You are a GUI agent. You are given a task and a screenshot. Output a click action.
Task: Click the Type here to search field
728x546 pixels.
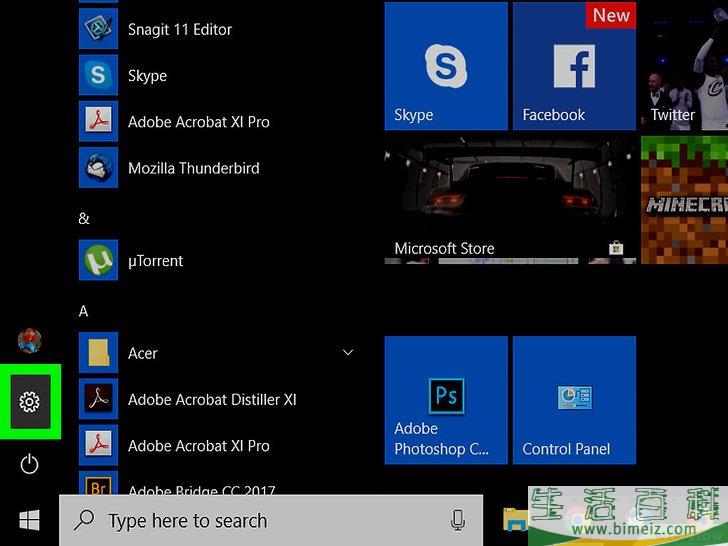pos(260,520)
